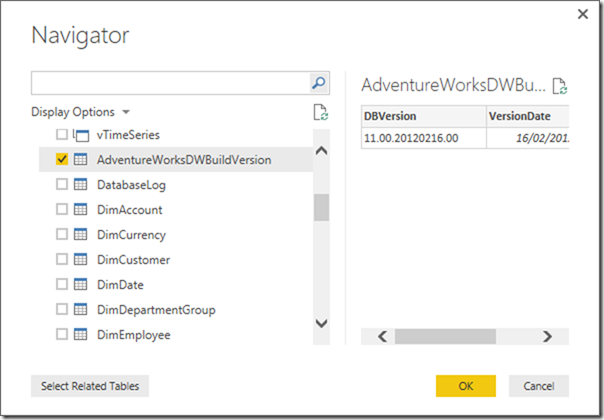Check the DimDepartmentGroup checkbox

click(x=62, y=309)
